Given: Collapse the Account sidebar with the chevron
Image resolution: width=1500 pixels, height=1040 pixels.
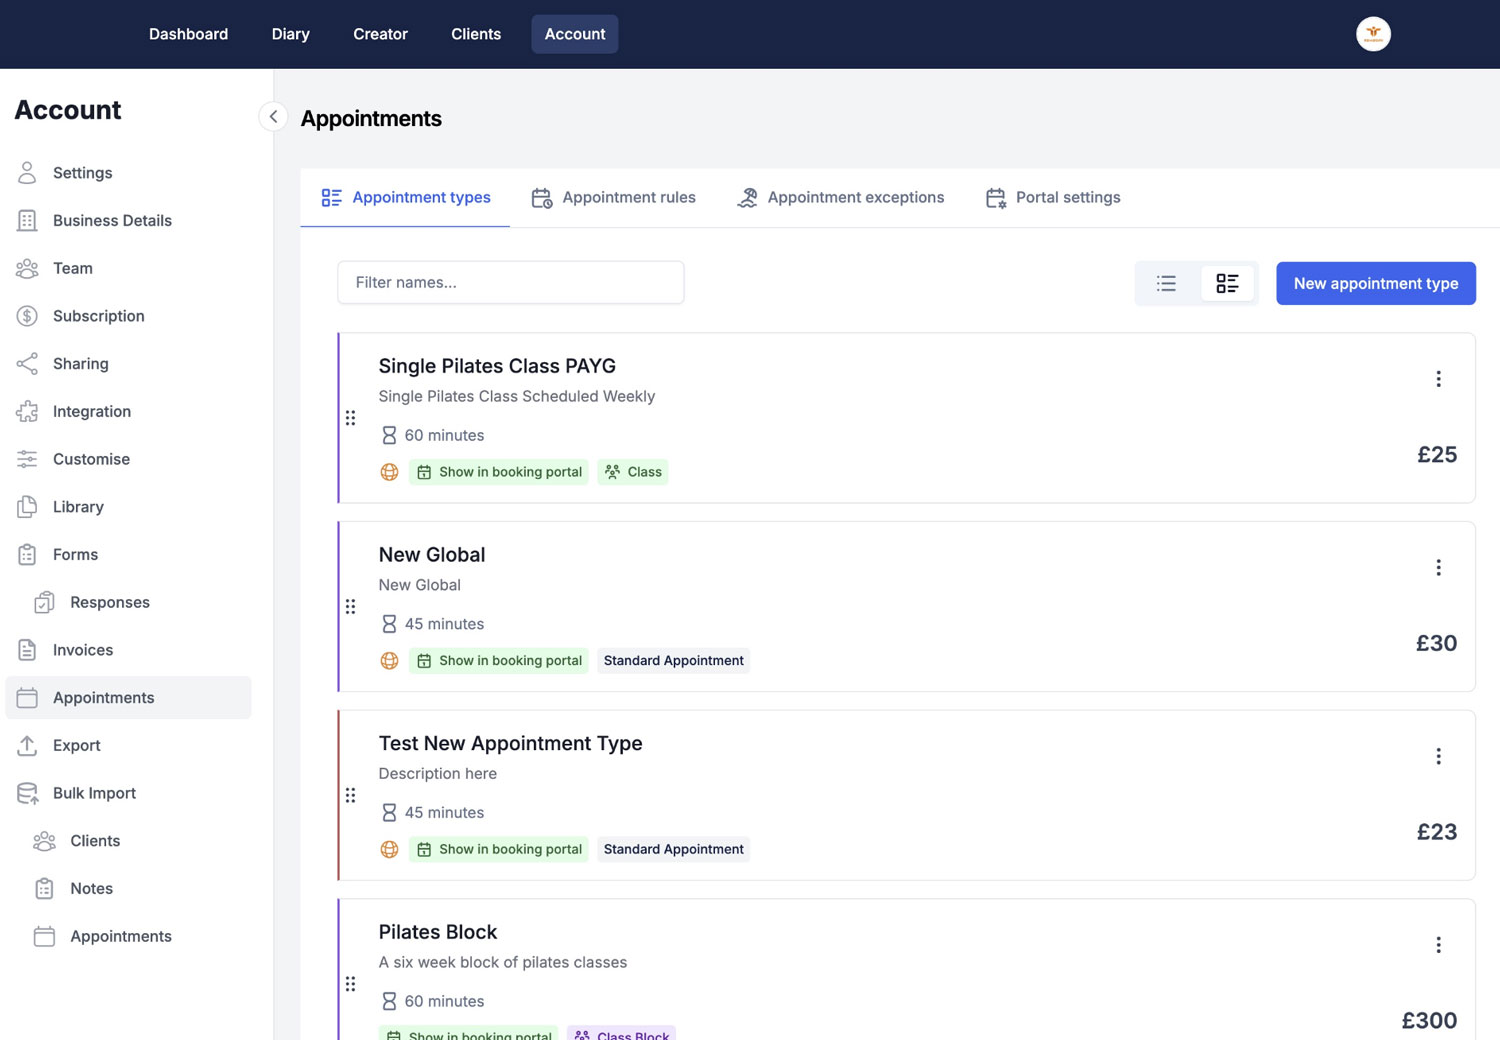Looking at the screenshot, I should point(273,117).
